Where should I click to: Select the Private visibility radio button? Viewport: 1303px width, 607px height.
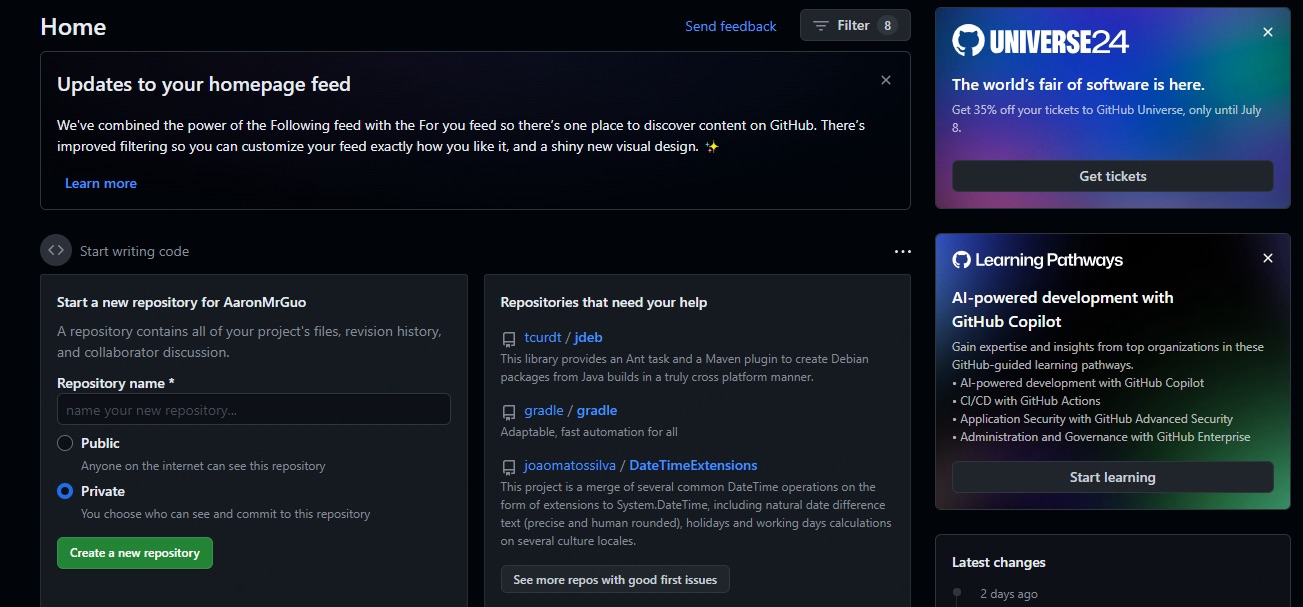65,491
